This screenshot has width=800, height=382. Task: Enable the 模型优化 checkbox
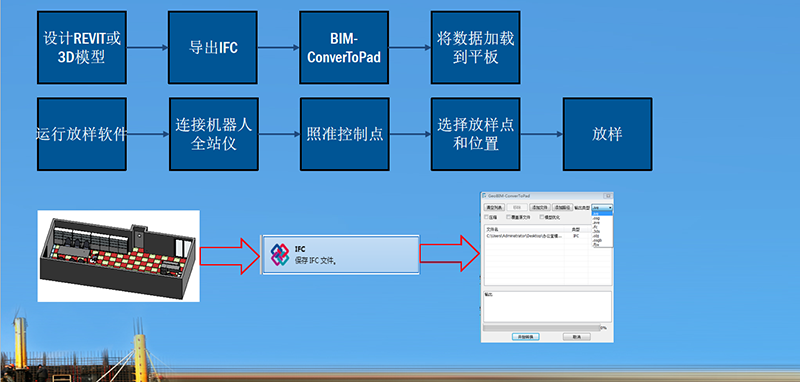coord(541,217)
